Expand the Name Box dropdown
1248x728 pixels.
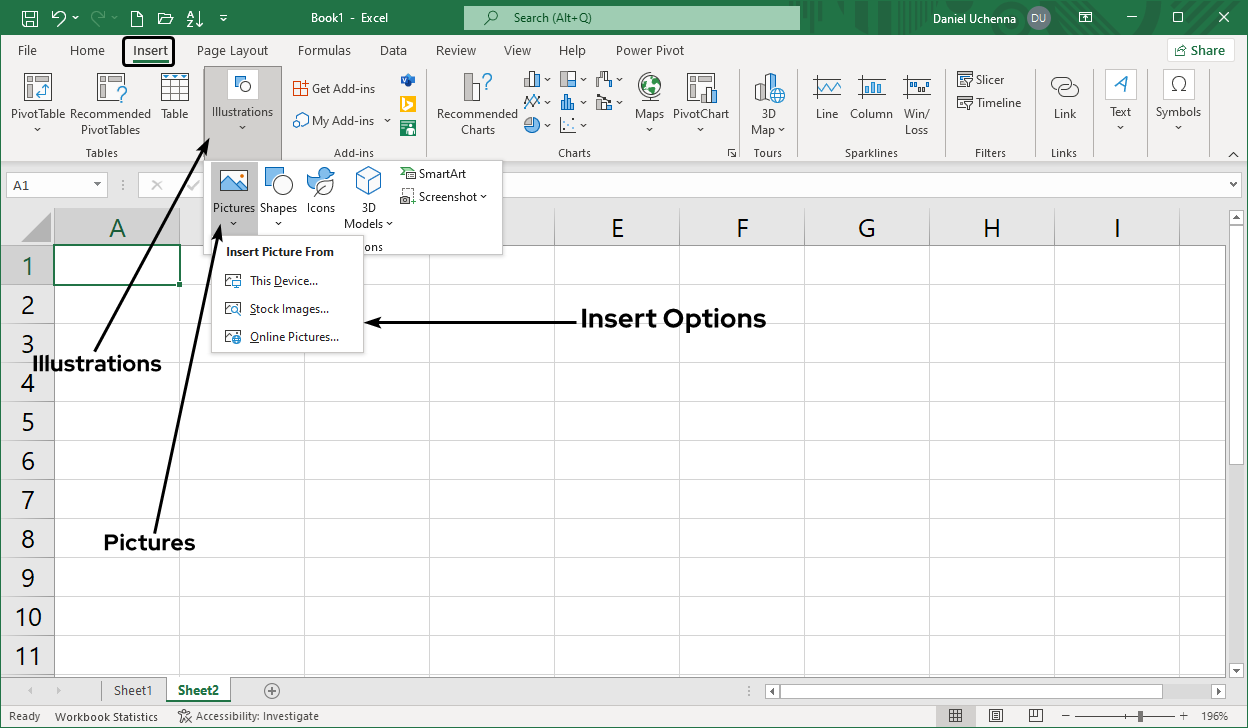[98, 185]
